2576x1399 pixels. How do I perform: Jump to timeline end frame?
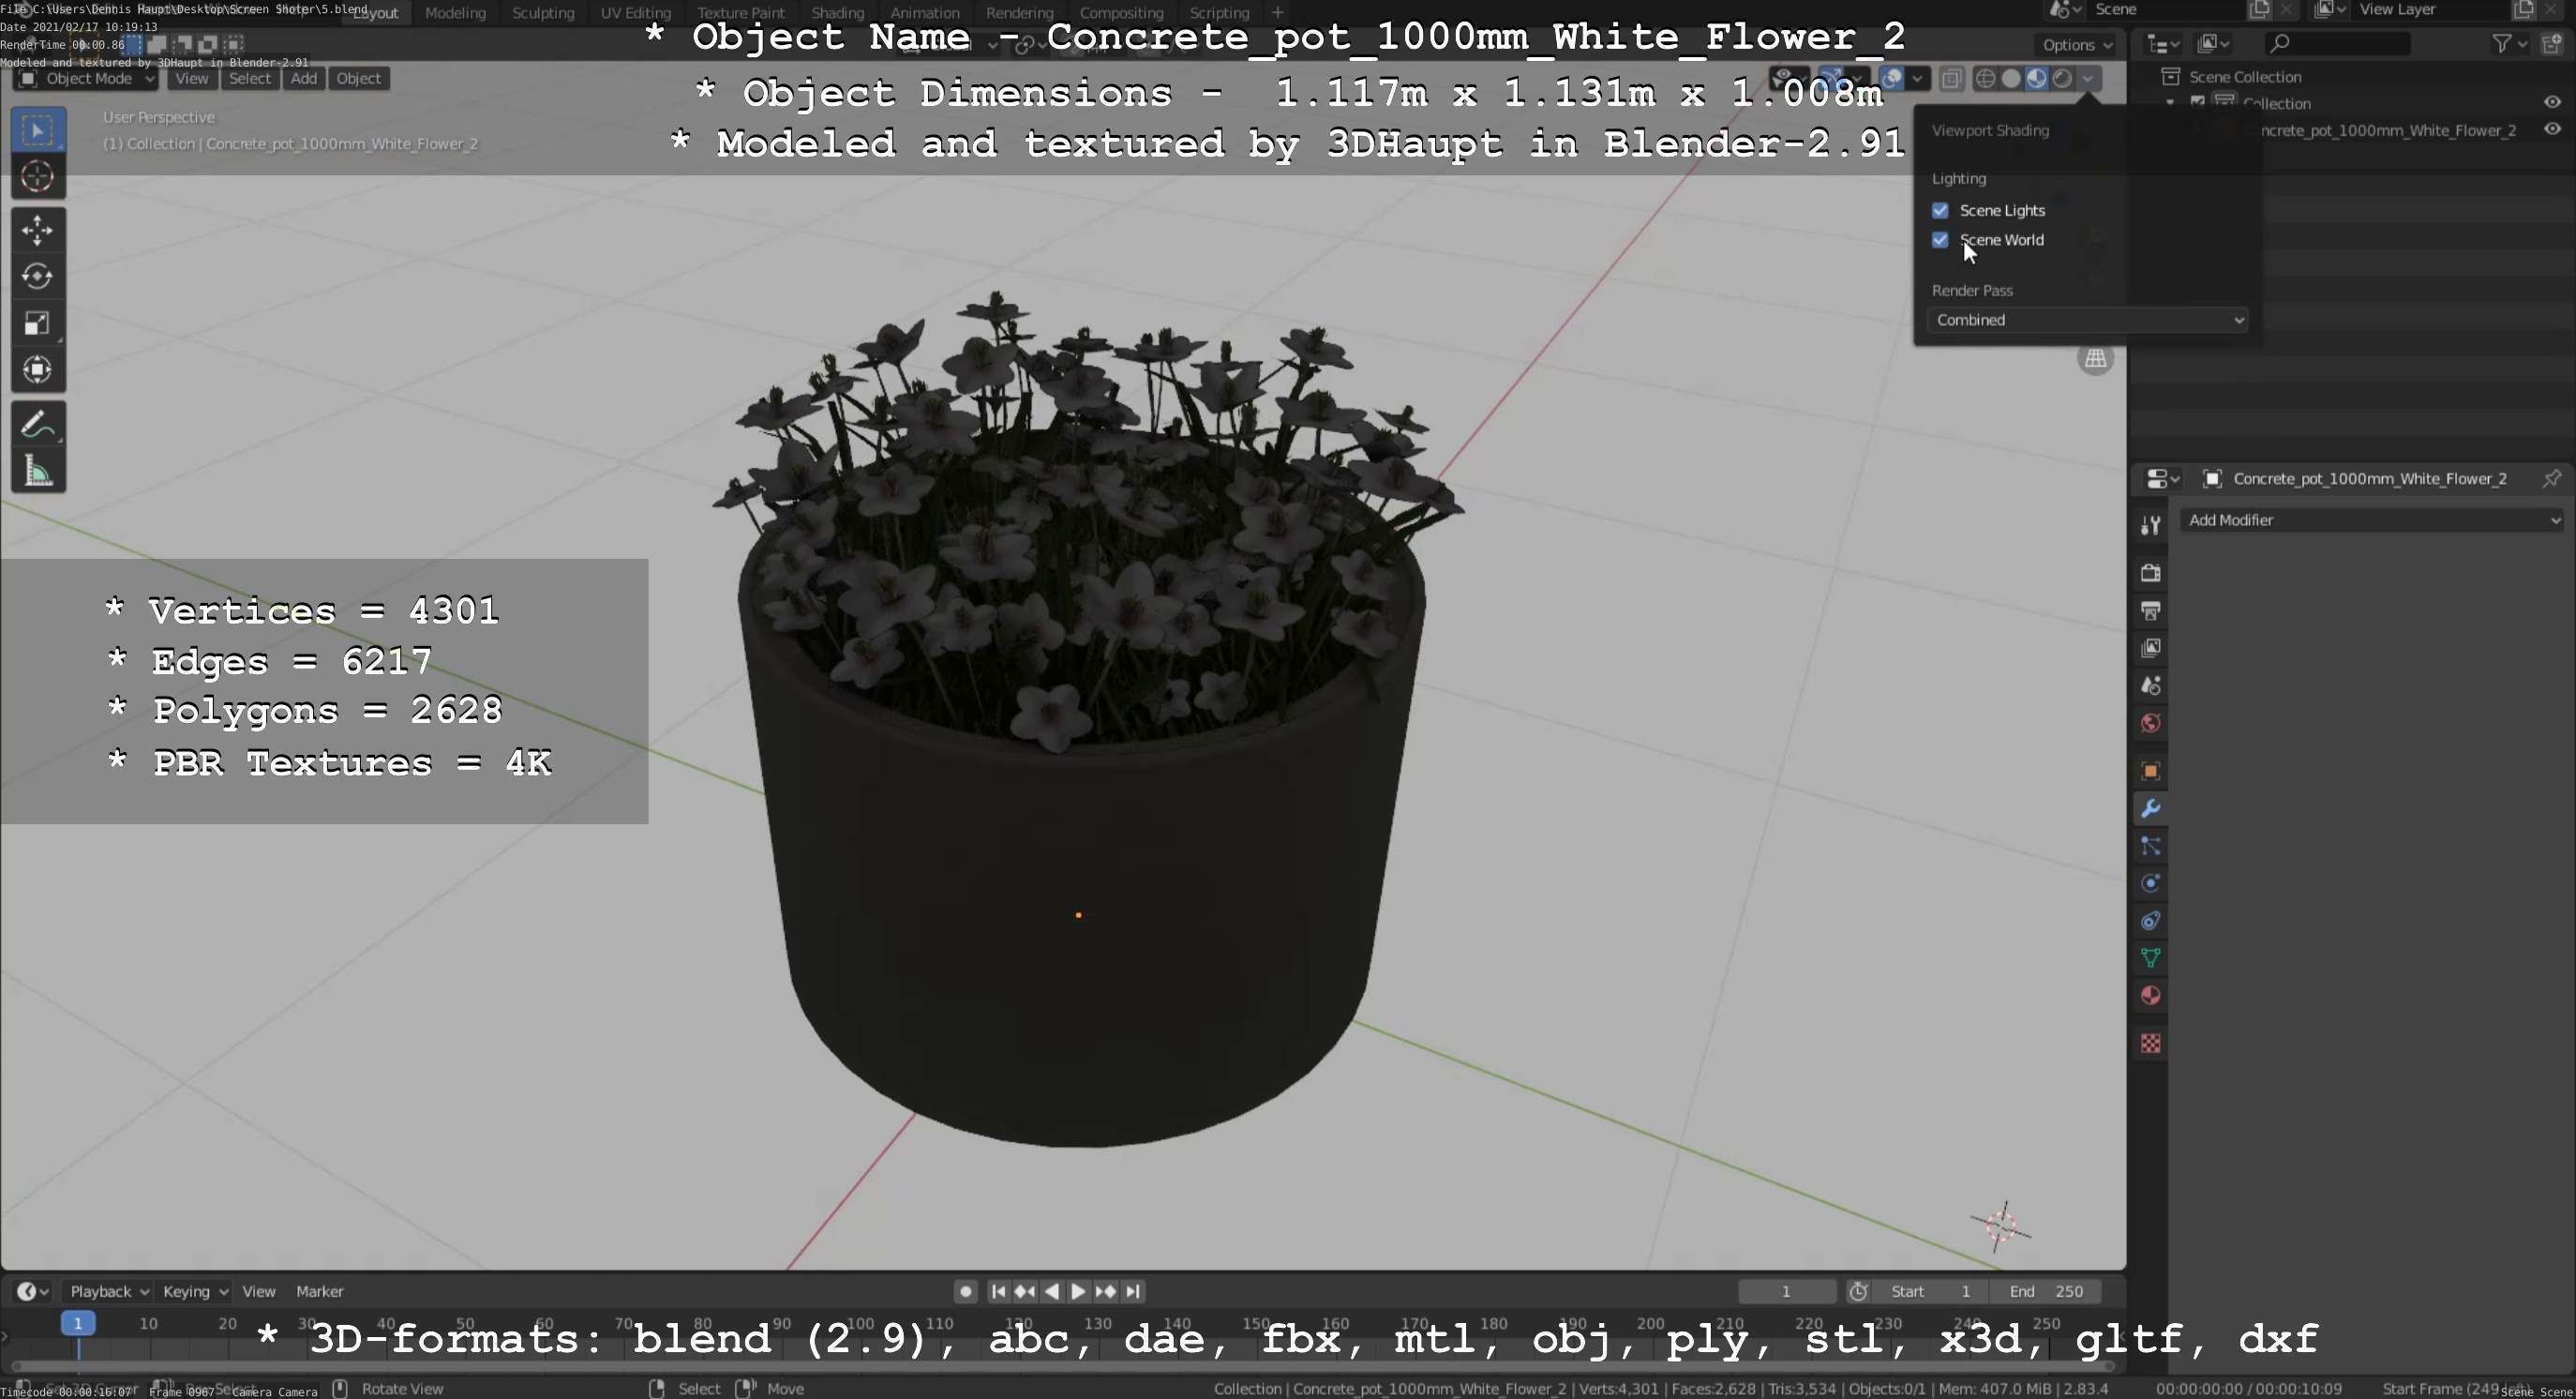1133,1292
